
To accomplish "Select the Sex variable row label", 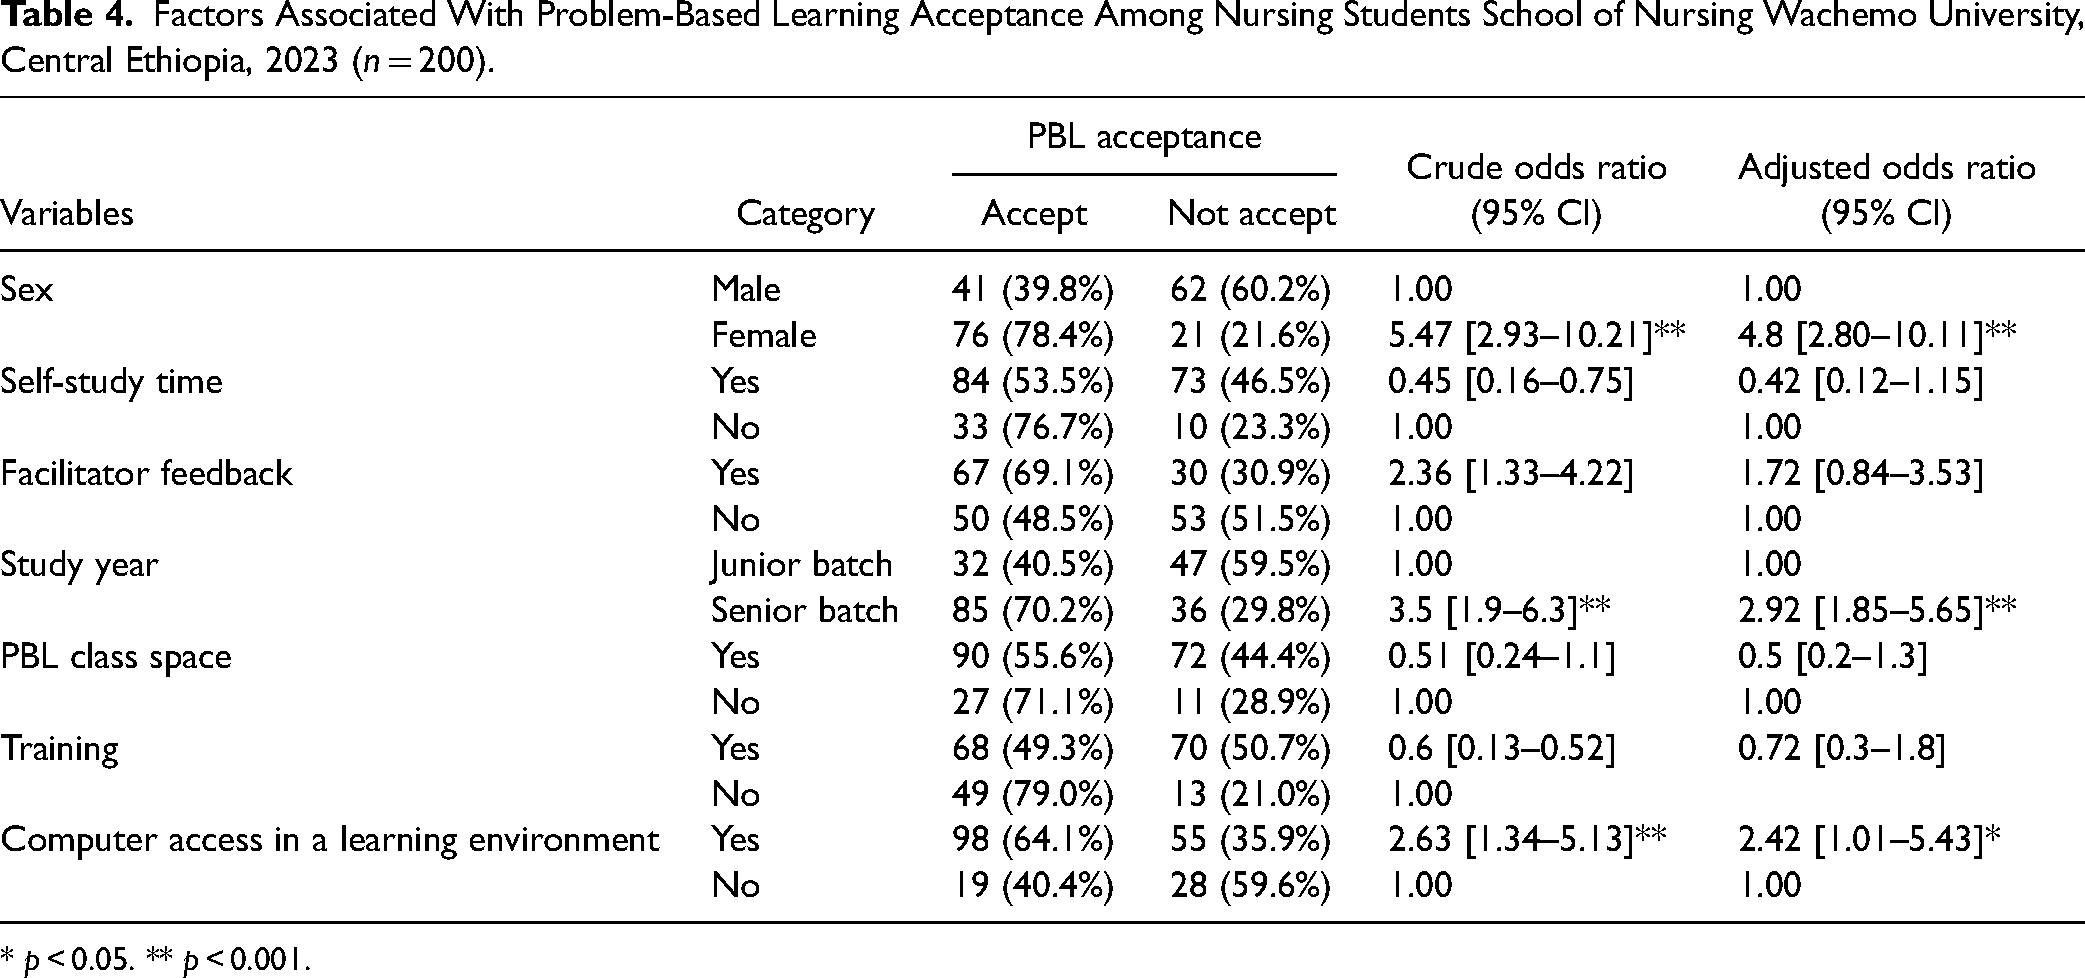I will 27,289.
